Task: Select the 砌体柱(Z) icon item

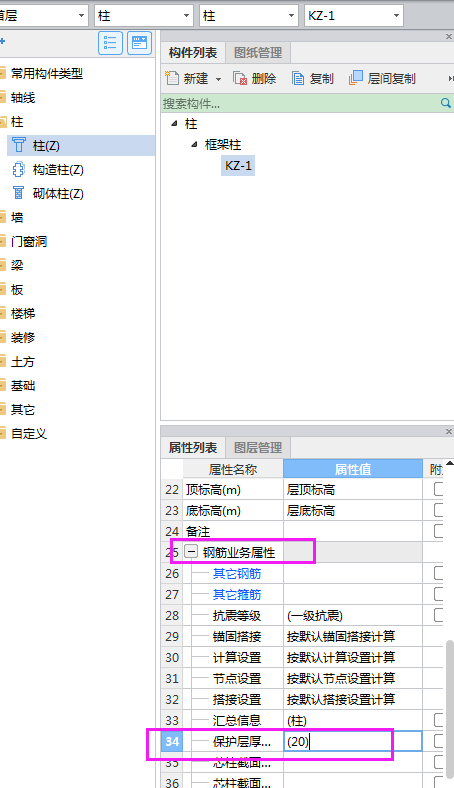Action: pyautogui.click(x=19, y=193)
